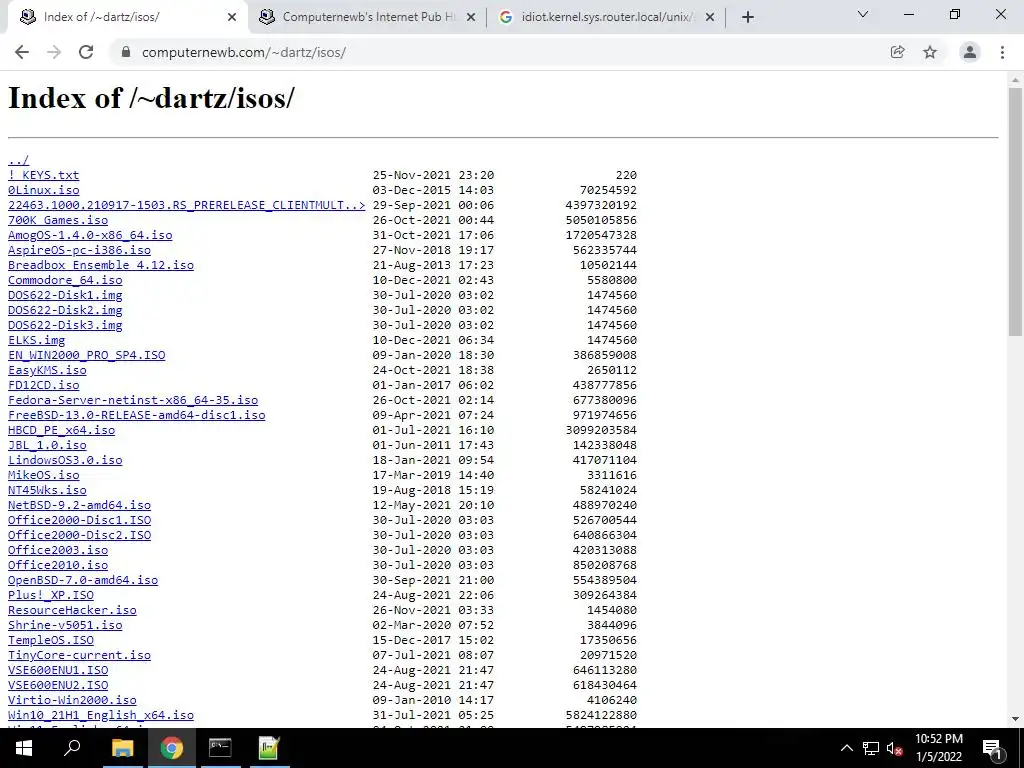Close the idiot.kernel.sys.router.local tab
Screen dimensions: 1024x768
click(710, 17)
